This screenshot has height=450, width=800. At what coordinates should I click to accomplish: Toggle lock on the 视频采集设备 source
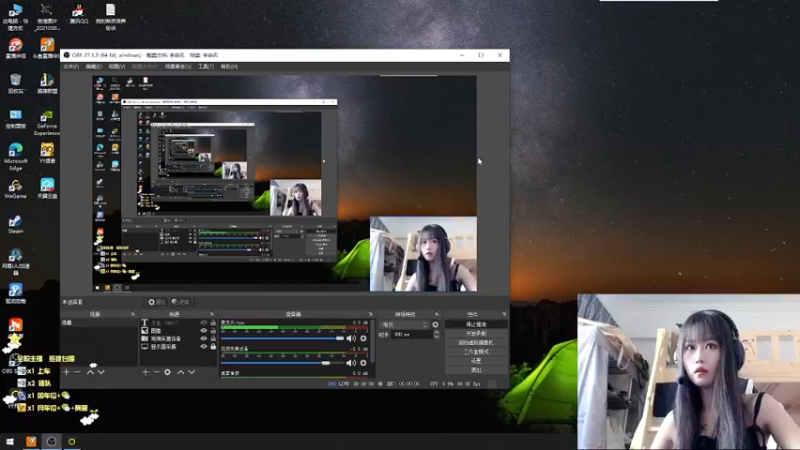(x=213, y=338)
